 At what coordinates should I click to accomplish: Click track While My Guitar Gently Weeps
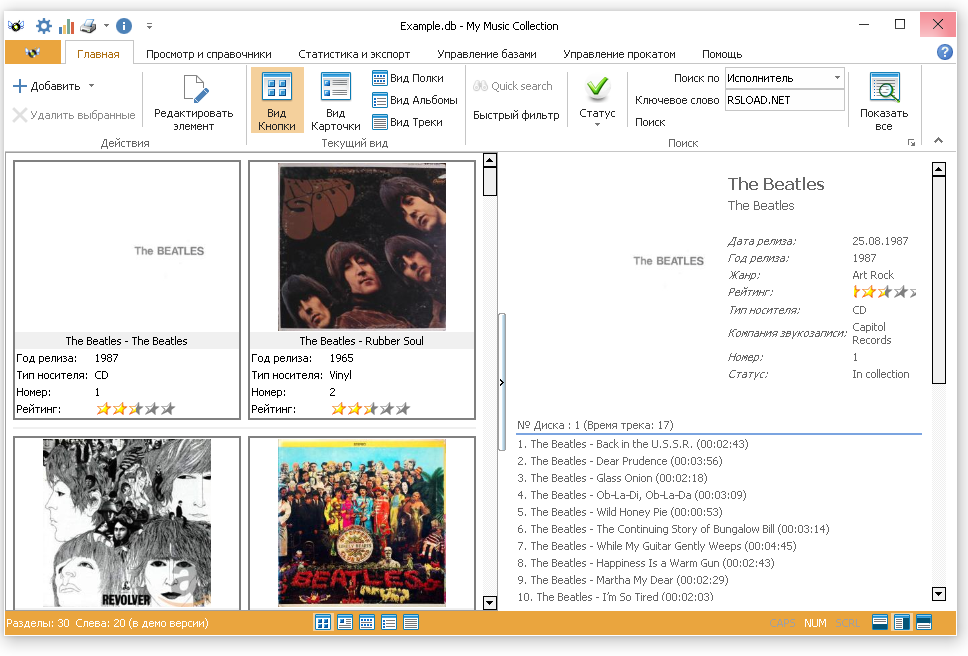[x=657, y=546]
